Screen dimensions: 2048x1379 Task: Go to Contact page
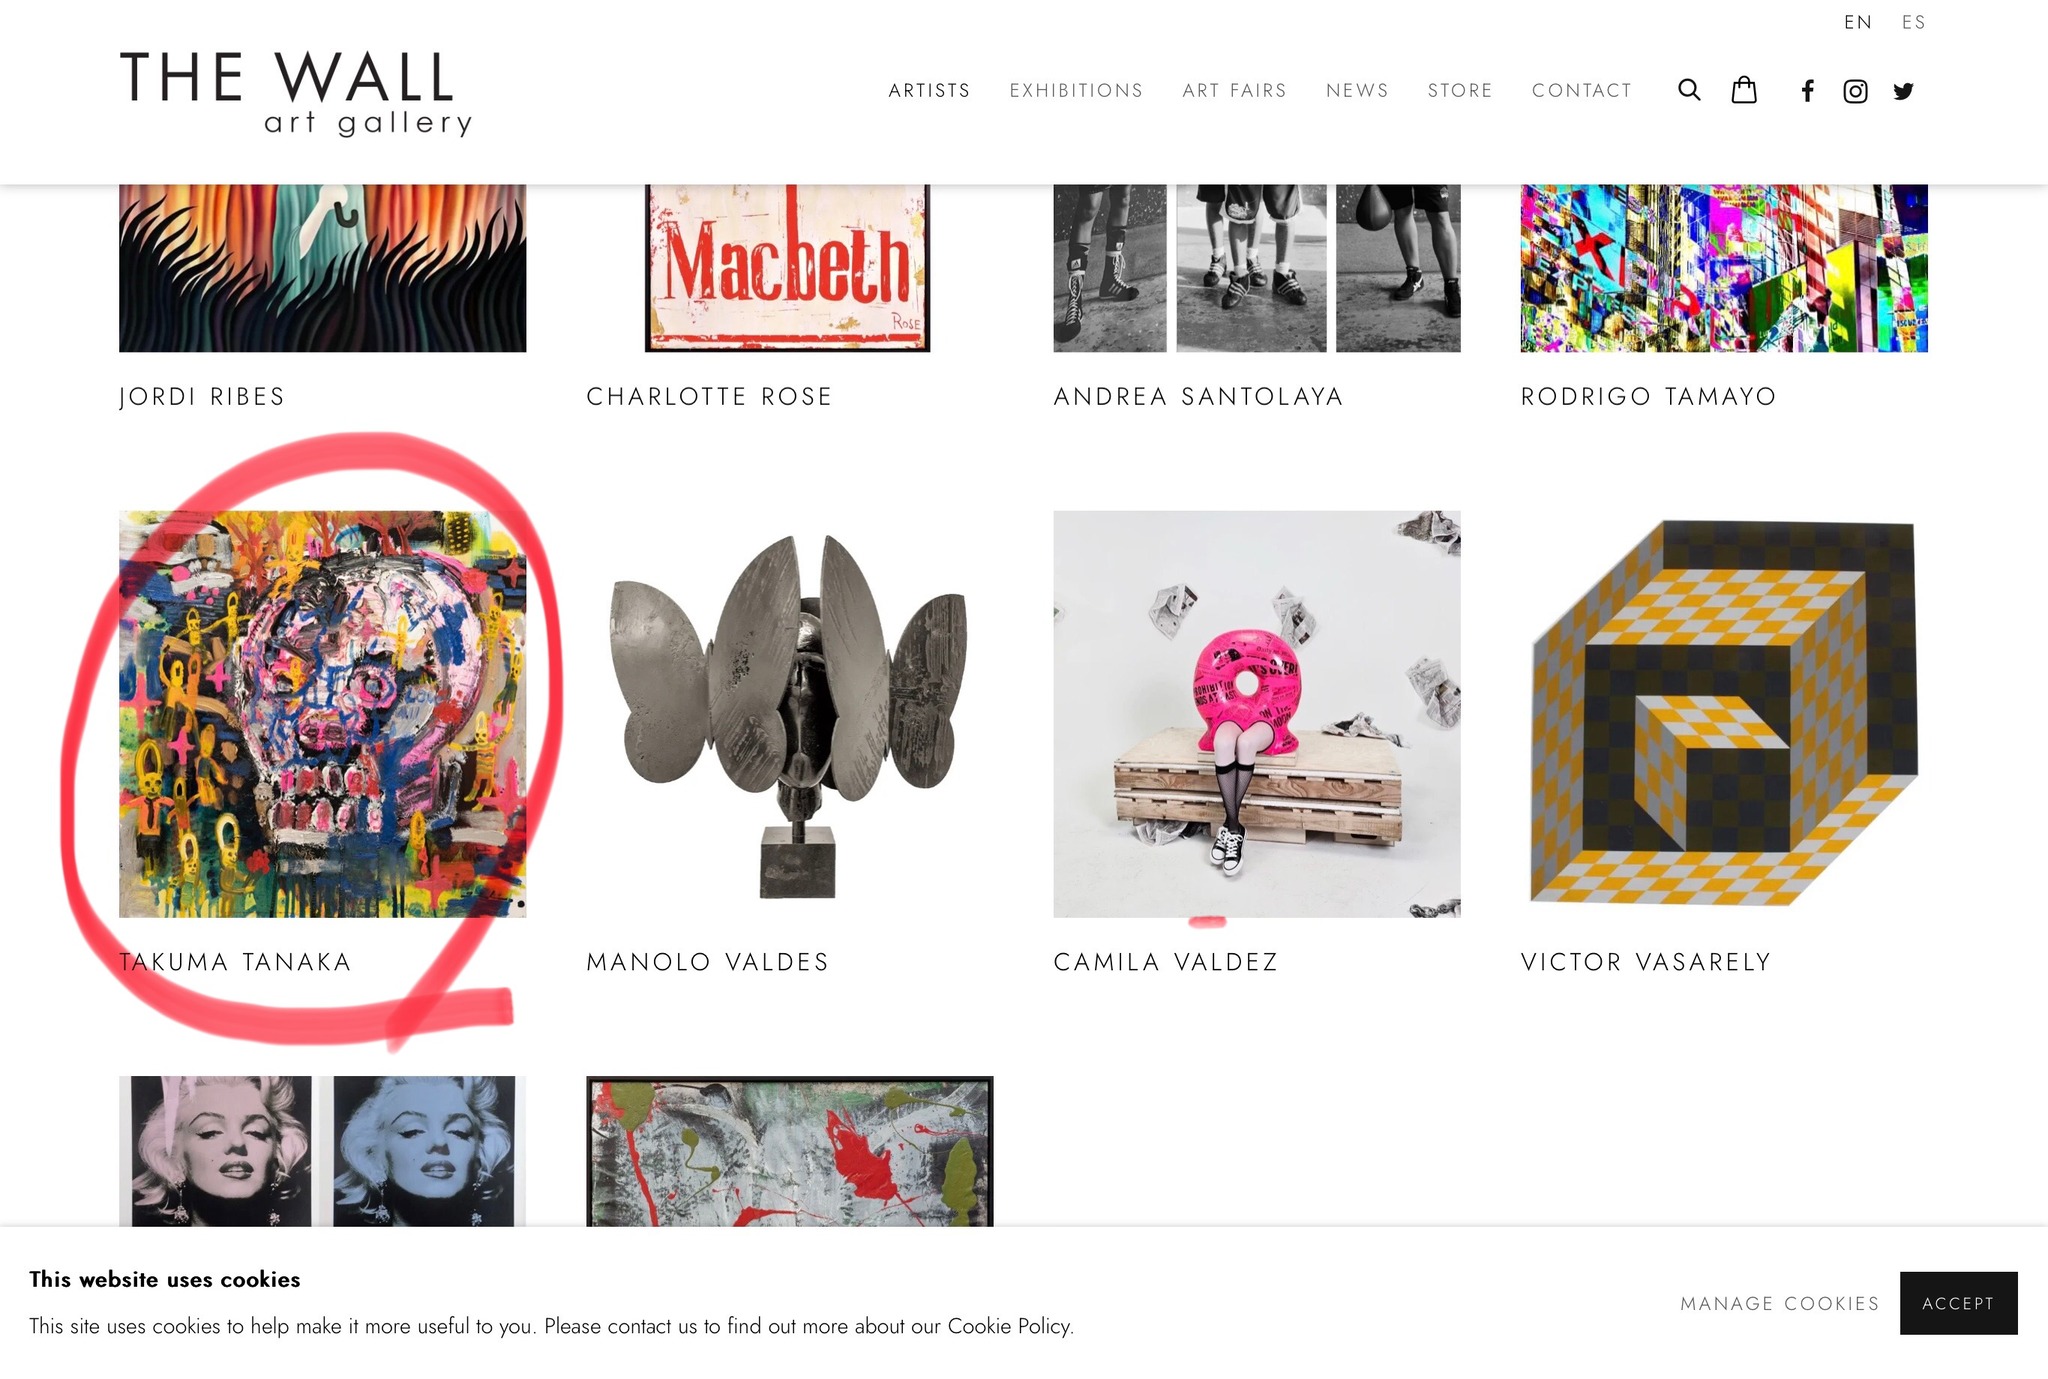click(1581, 90)
